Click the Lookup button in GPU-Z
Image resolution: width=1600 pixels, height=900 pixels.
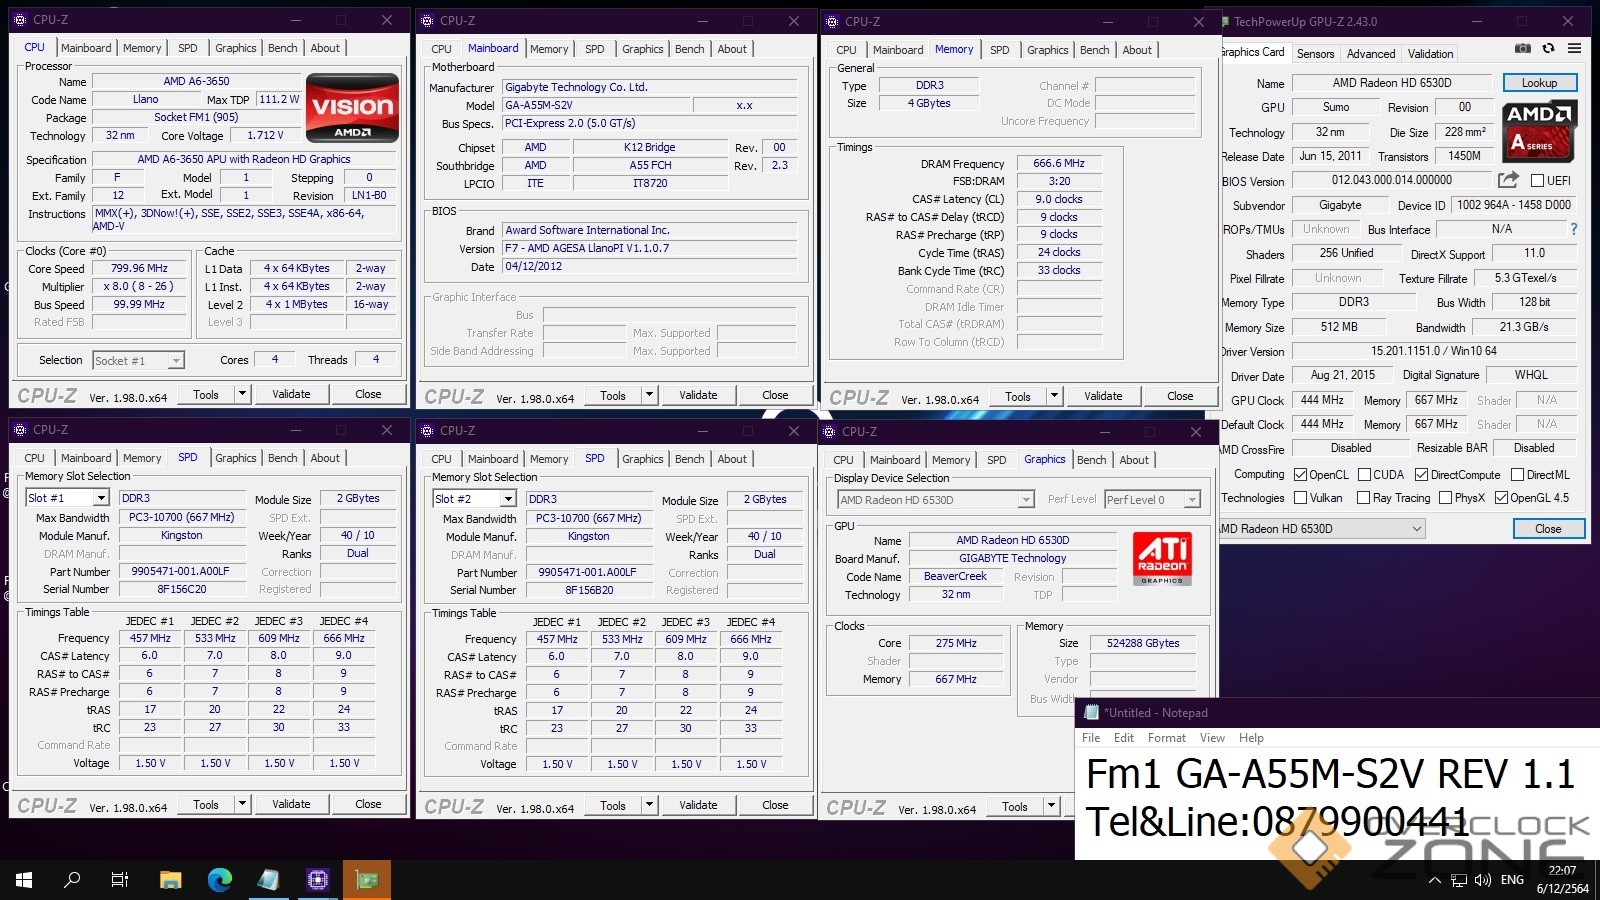(1539, 83)
